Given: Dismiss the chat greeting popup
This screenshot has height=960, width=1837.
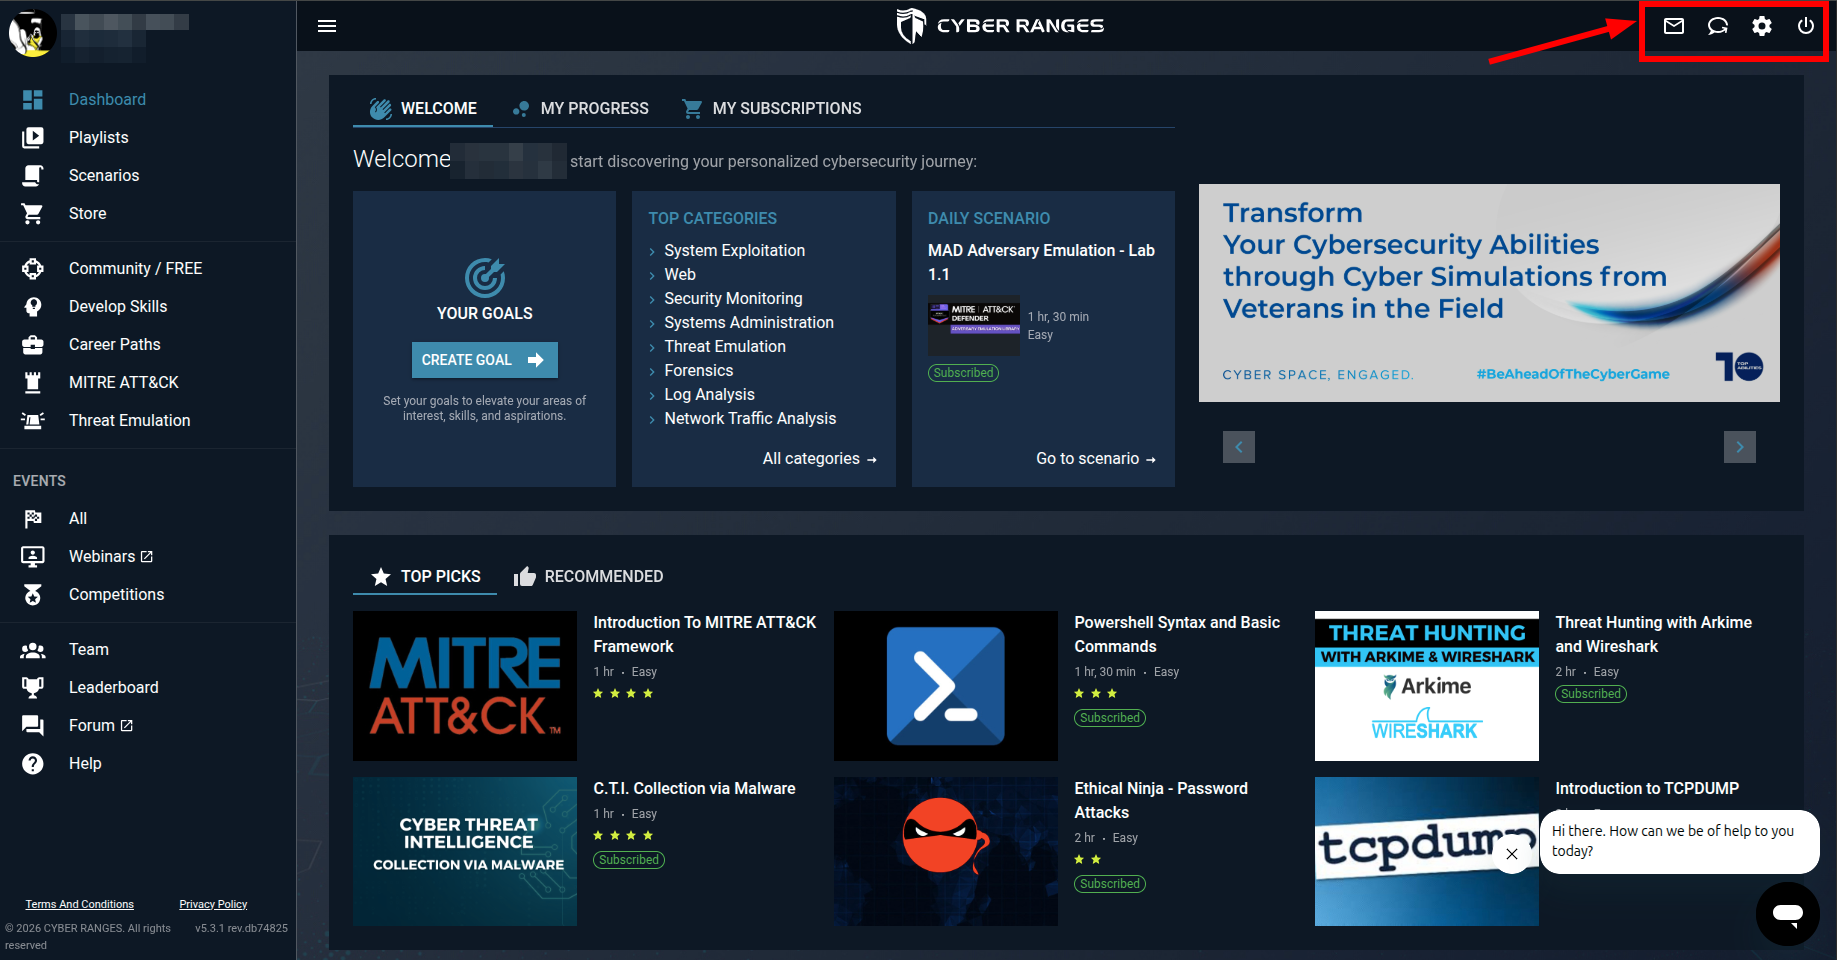Looking at the screenshot, I should [1512, 854].
